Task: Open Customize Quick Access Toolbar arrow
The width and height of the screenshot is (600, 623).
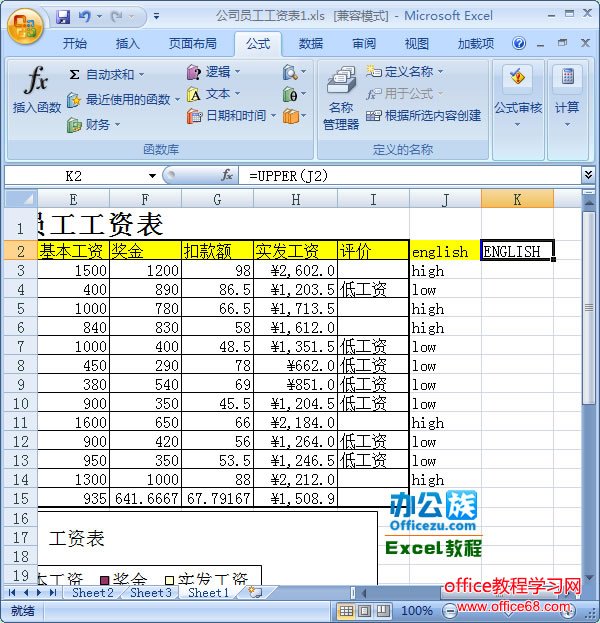Action: (156, 16)
